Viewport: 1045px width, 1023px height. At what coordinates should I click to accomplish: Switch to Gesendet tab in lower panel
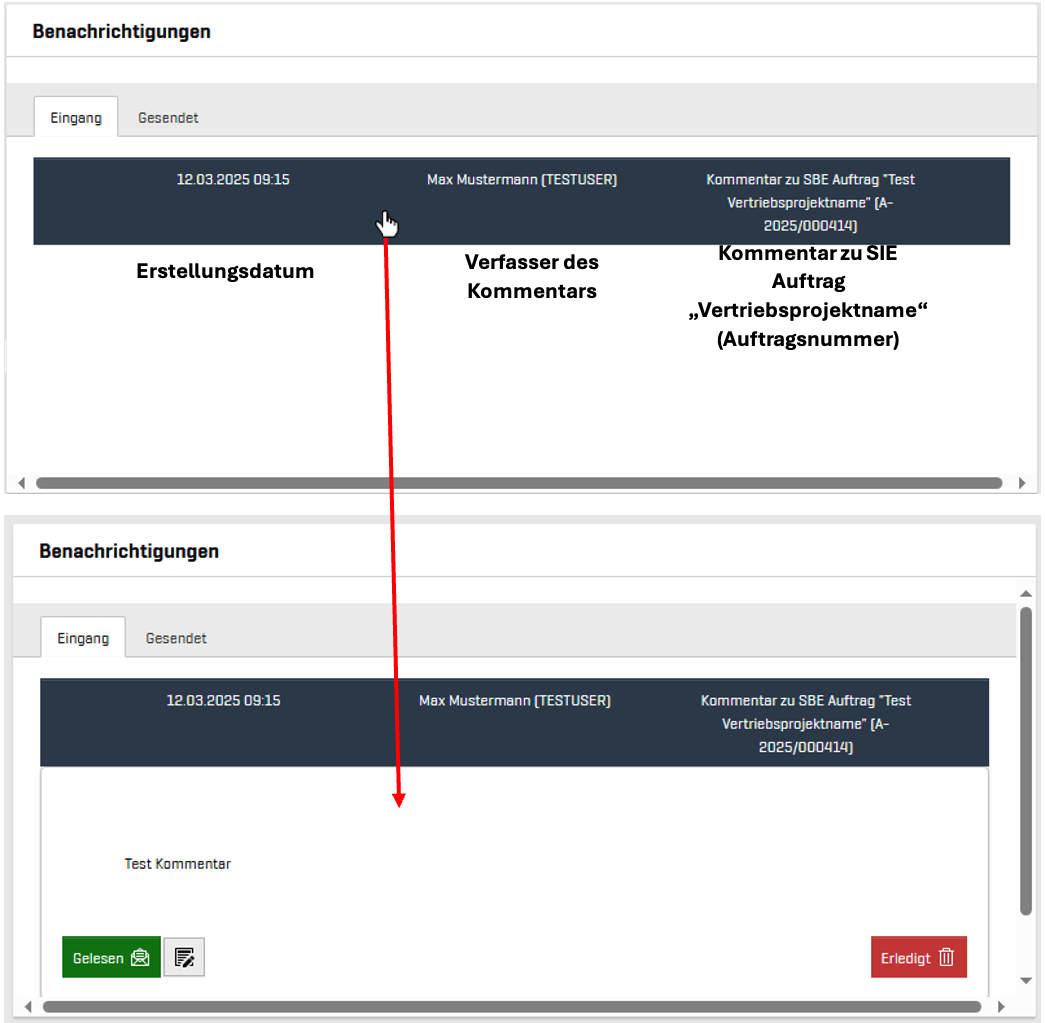coord(176,638)
